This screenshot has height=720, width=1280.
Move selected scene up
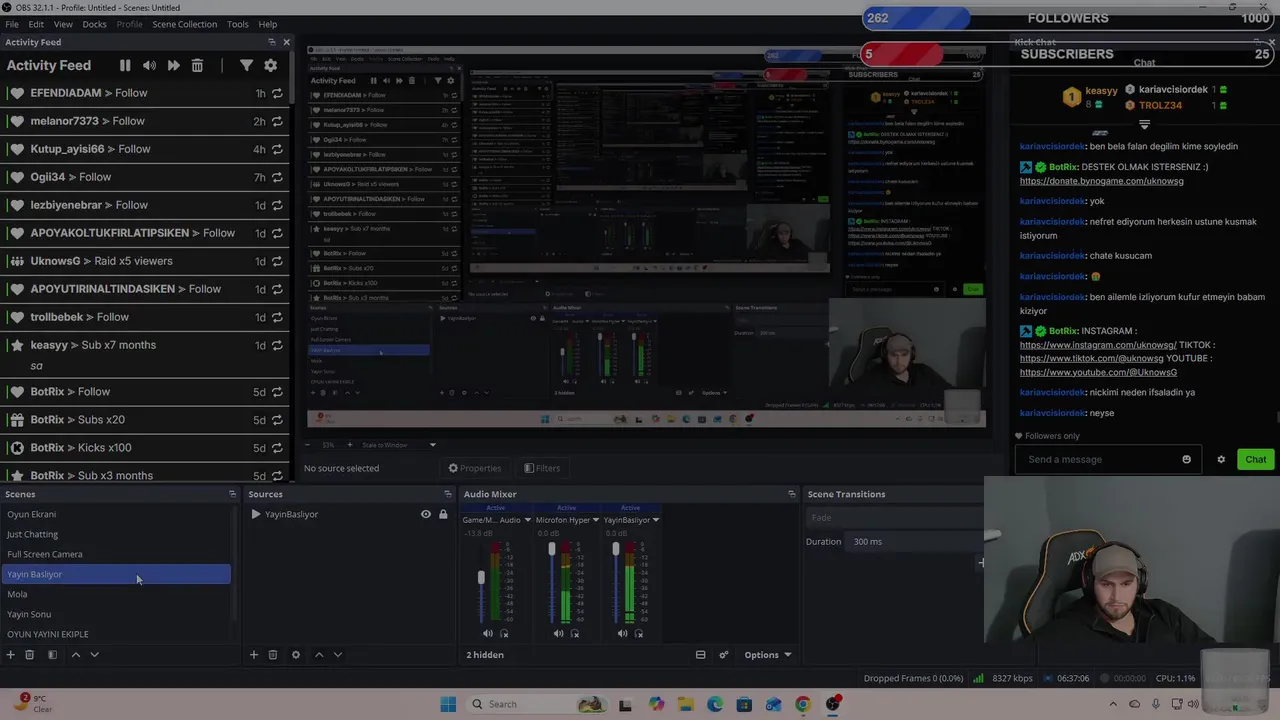75,655
